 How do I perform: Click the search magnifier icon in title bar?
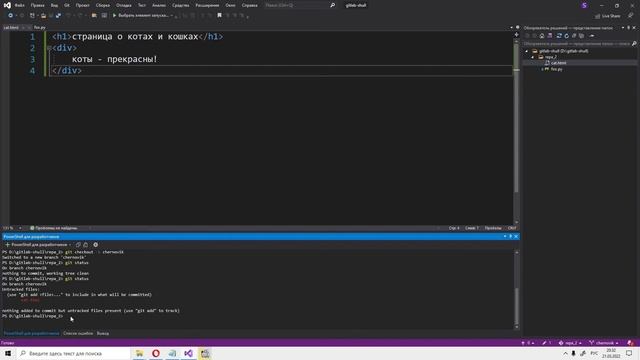pyautogui.click(x=332, y=5)
